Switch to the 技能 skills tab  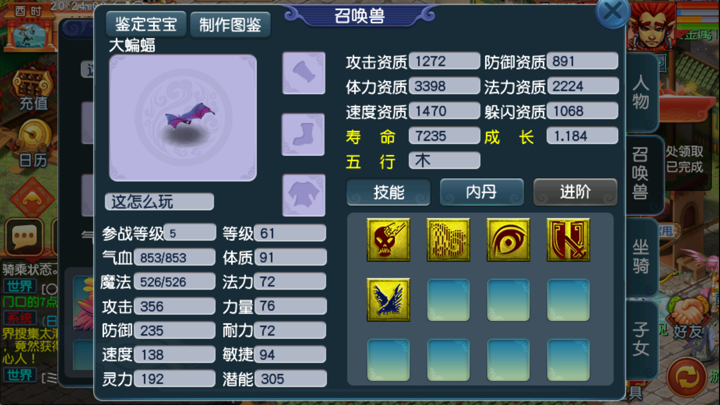click(388, 192)
